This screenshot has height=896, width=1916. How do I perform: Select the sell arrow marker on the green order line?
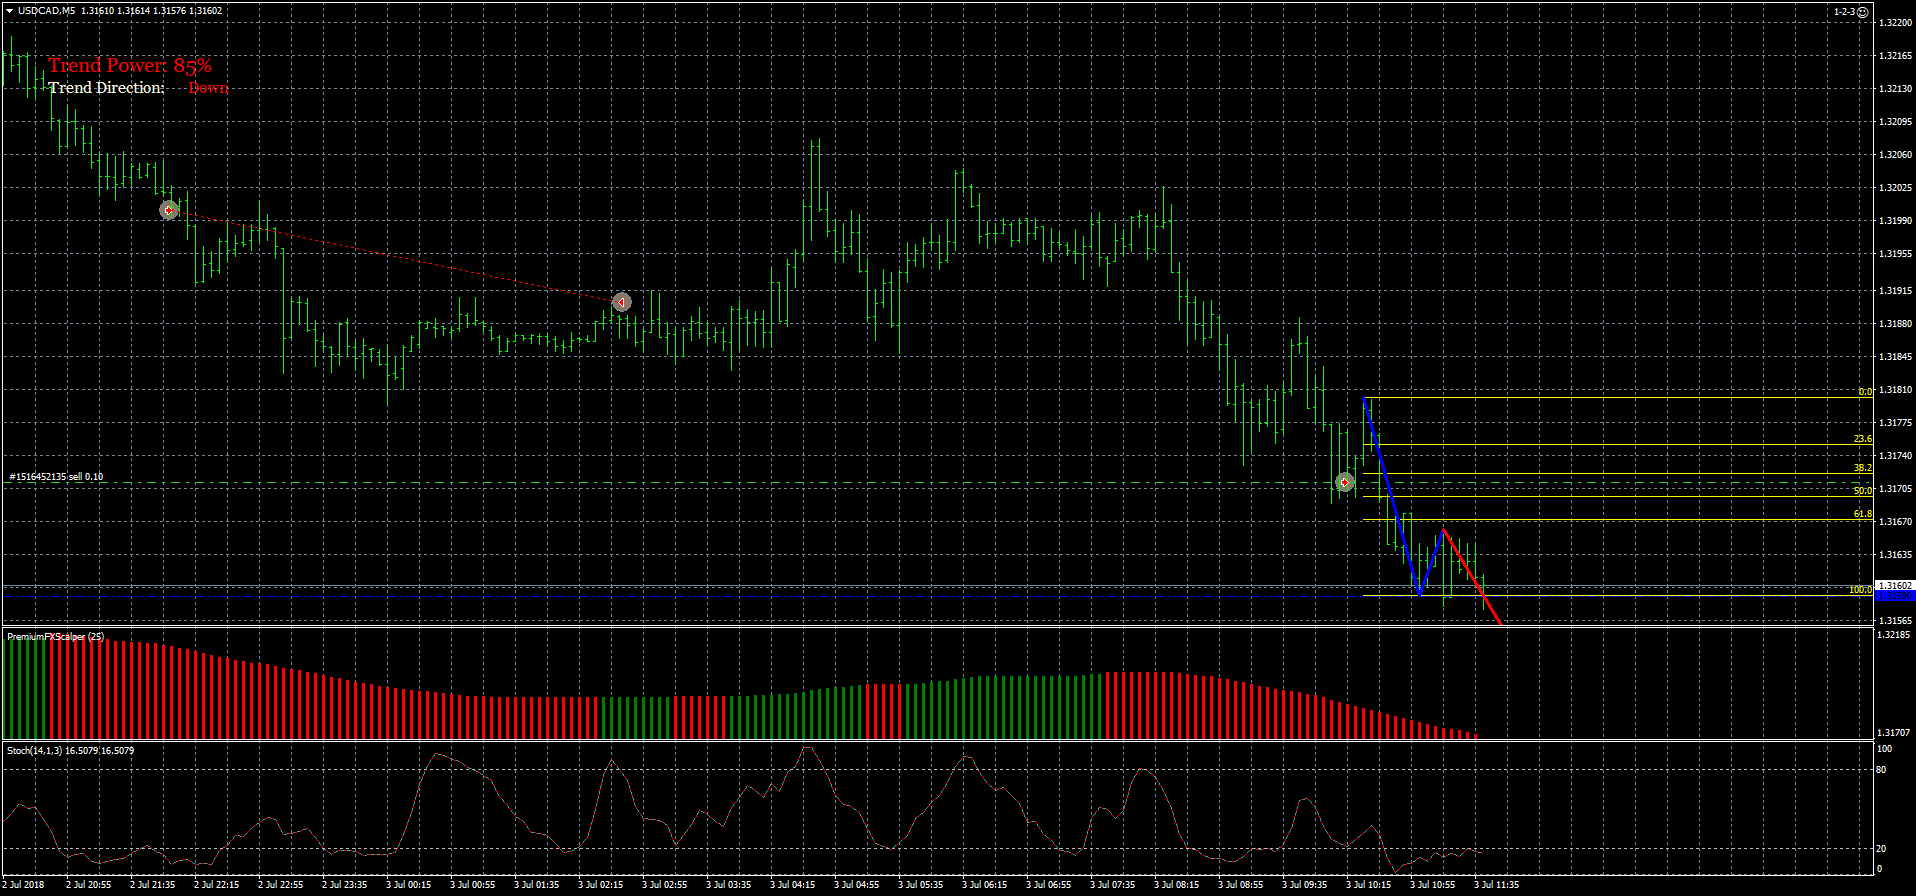pos(1345,483)
